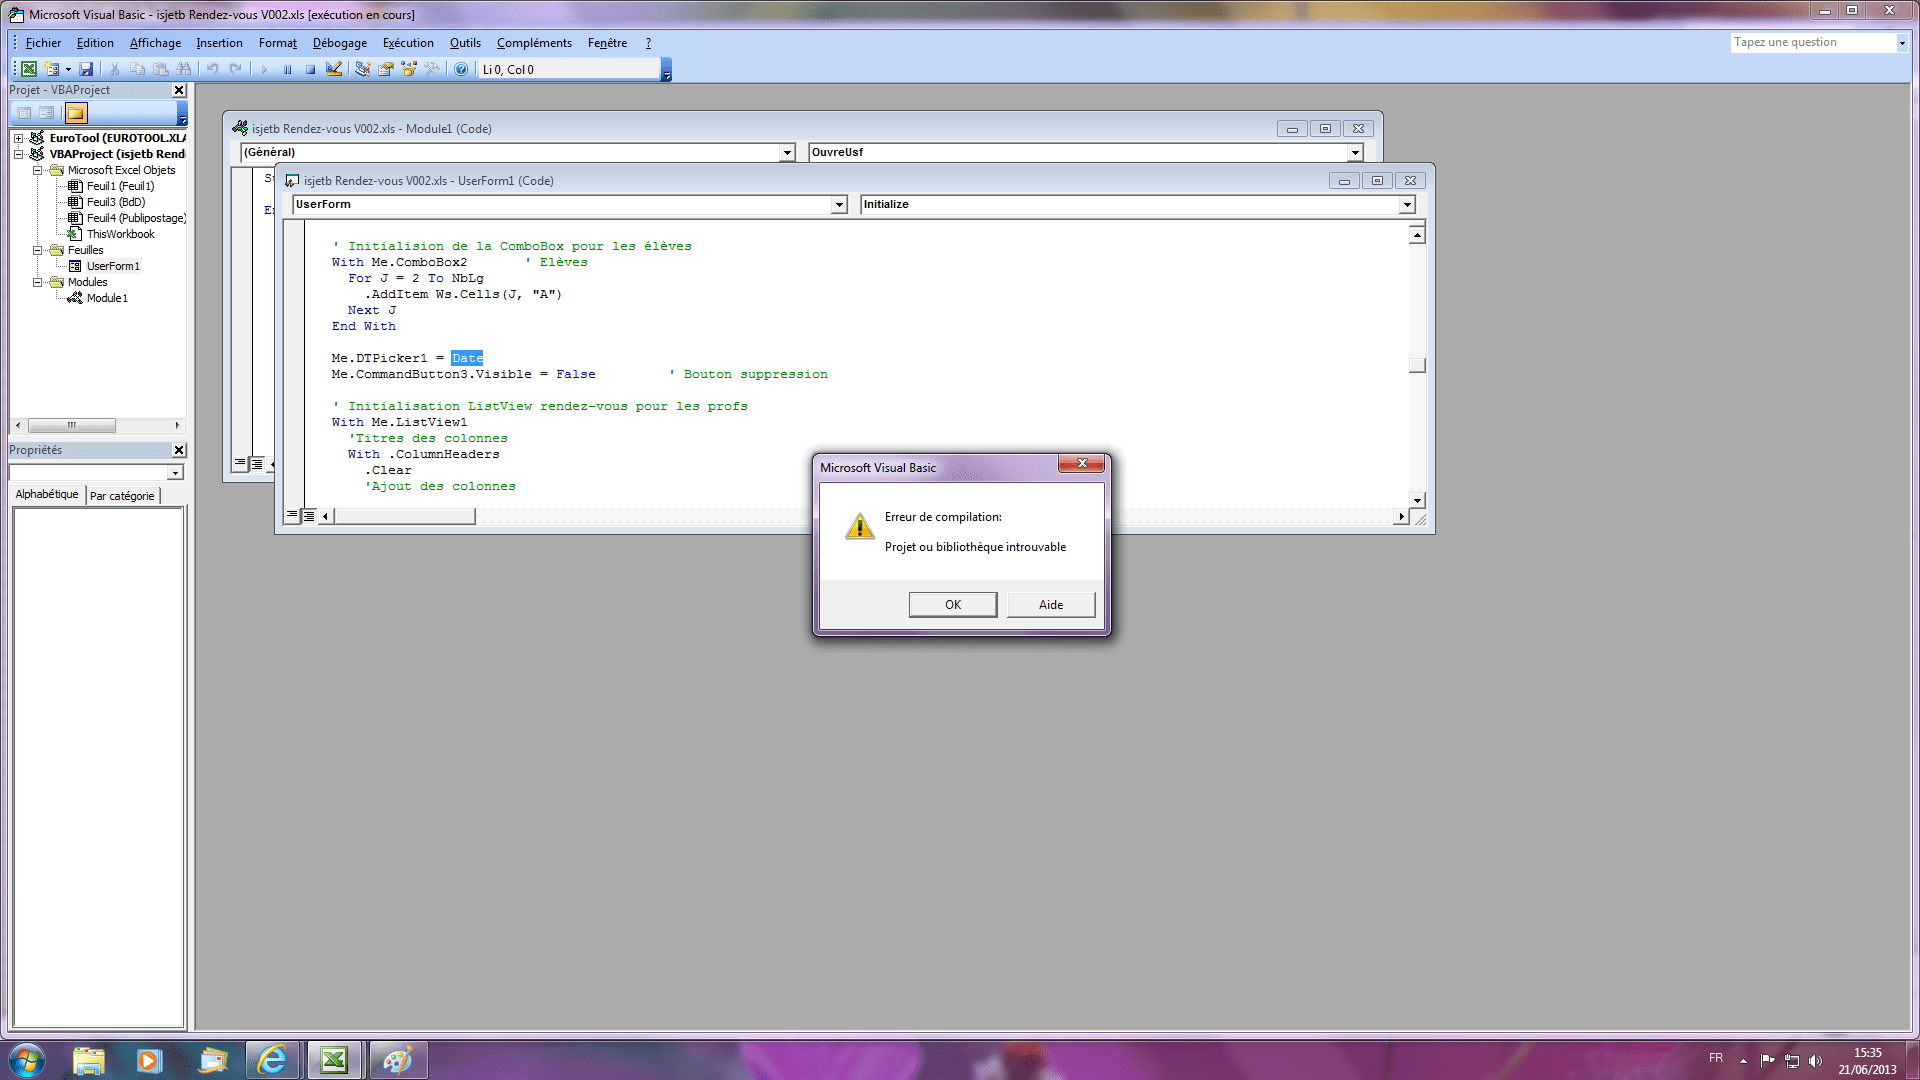Select Feuil3 (BdD) in project tree
This screenshot has height=1080, width=1920.
pos(115,202)
